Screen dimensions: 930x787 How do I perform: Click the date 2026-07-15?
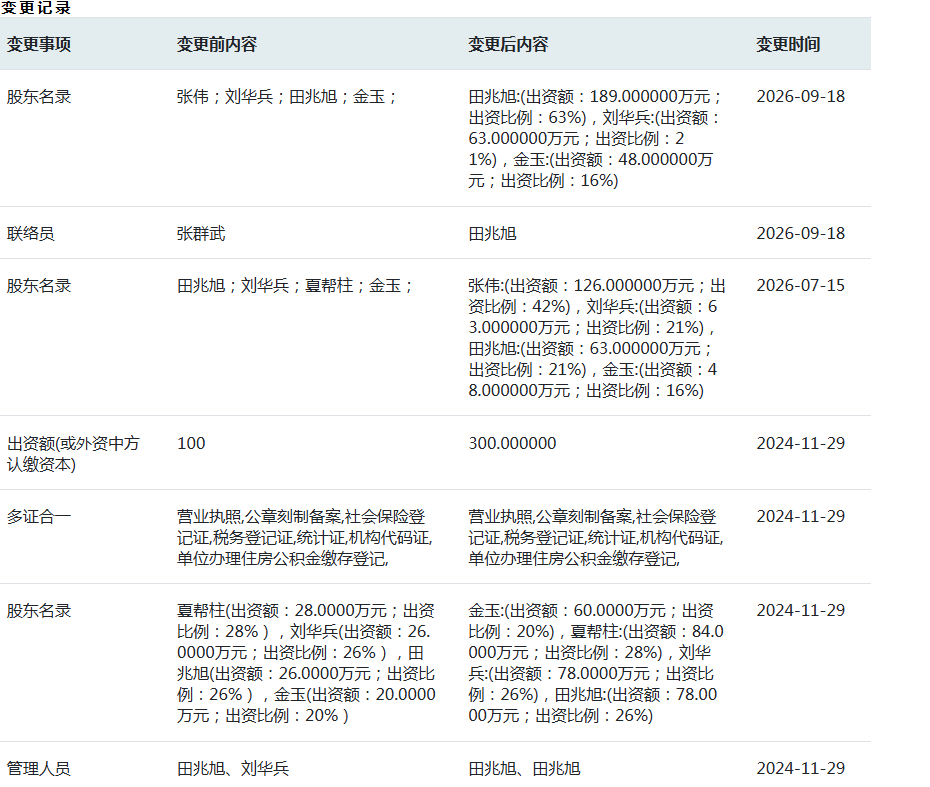(x=801, y=286)
